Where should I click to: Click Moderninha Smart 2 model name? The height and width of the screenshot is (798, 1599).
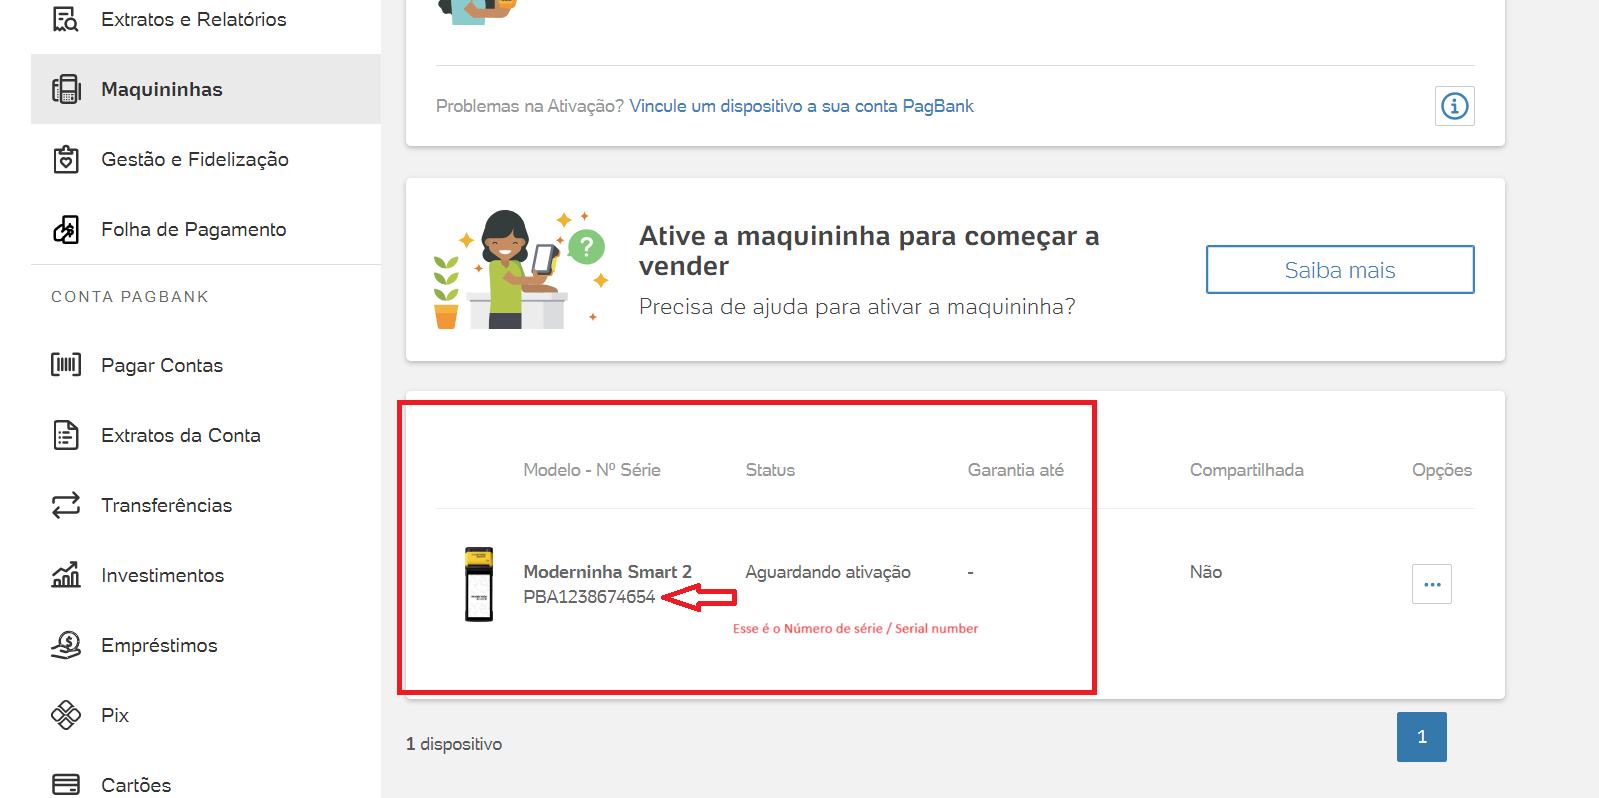608,572
